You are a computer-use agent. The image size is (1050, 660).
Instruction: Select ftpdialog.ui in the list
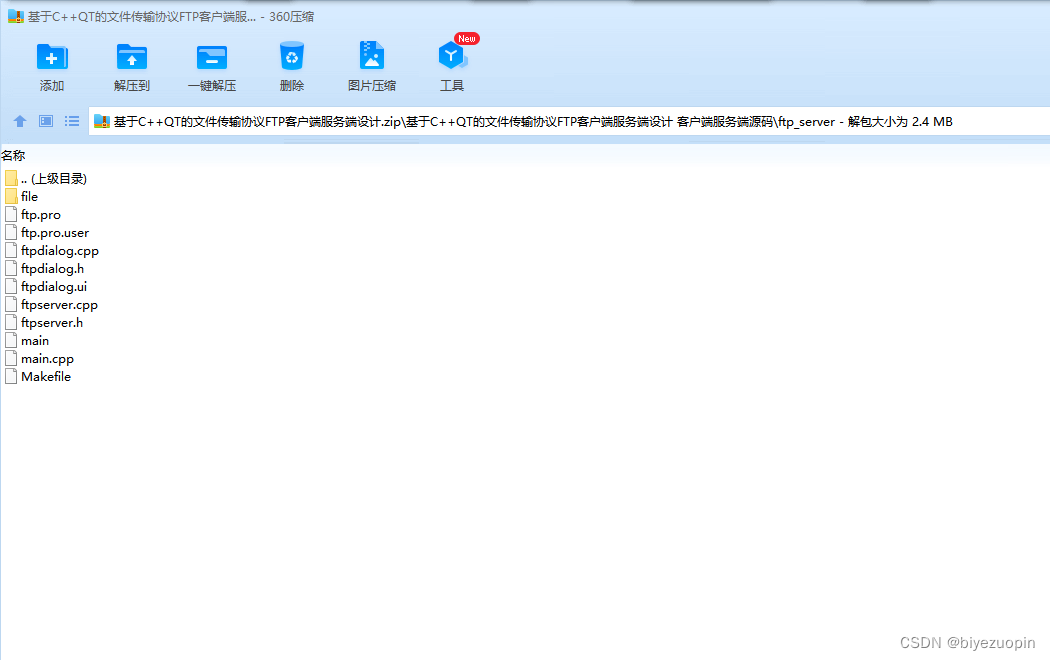click(x=53, y=286)
